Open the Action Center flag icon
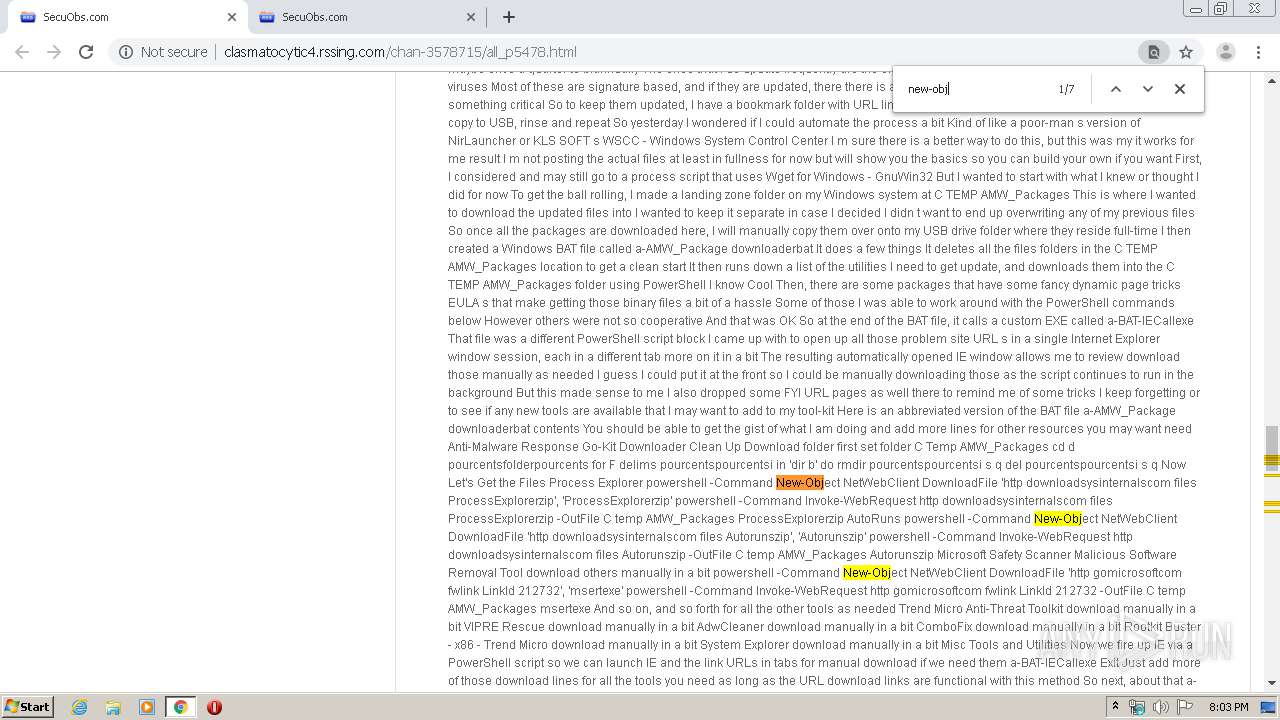Viewport: 1280px width, 720px height. click(x=1184, y=707)
